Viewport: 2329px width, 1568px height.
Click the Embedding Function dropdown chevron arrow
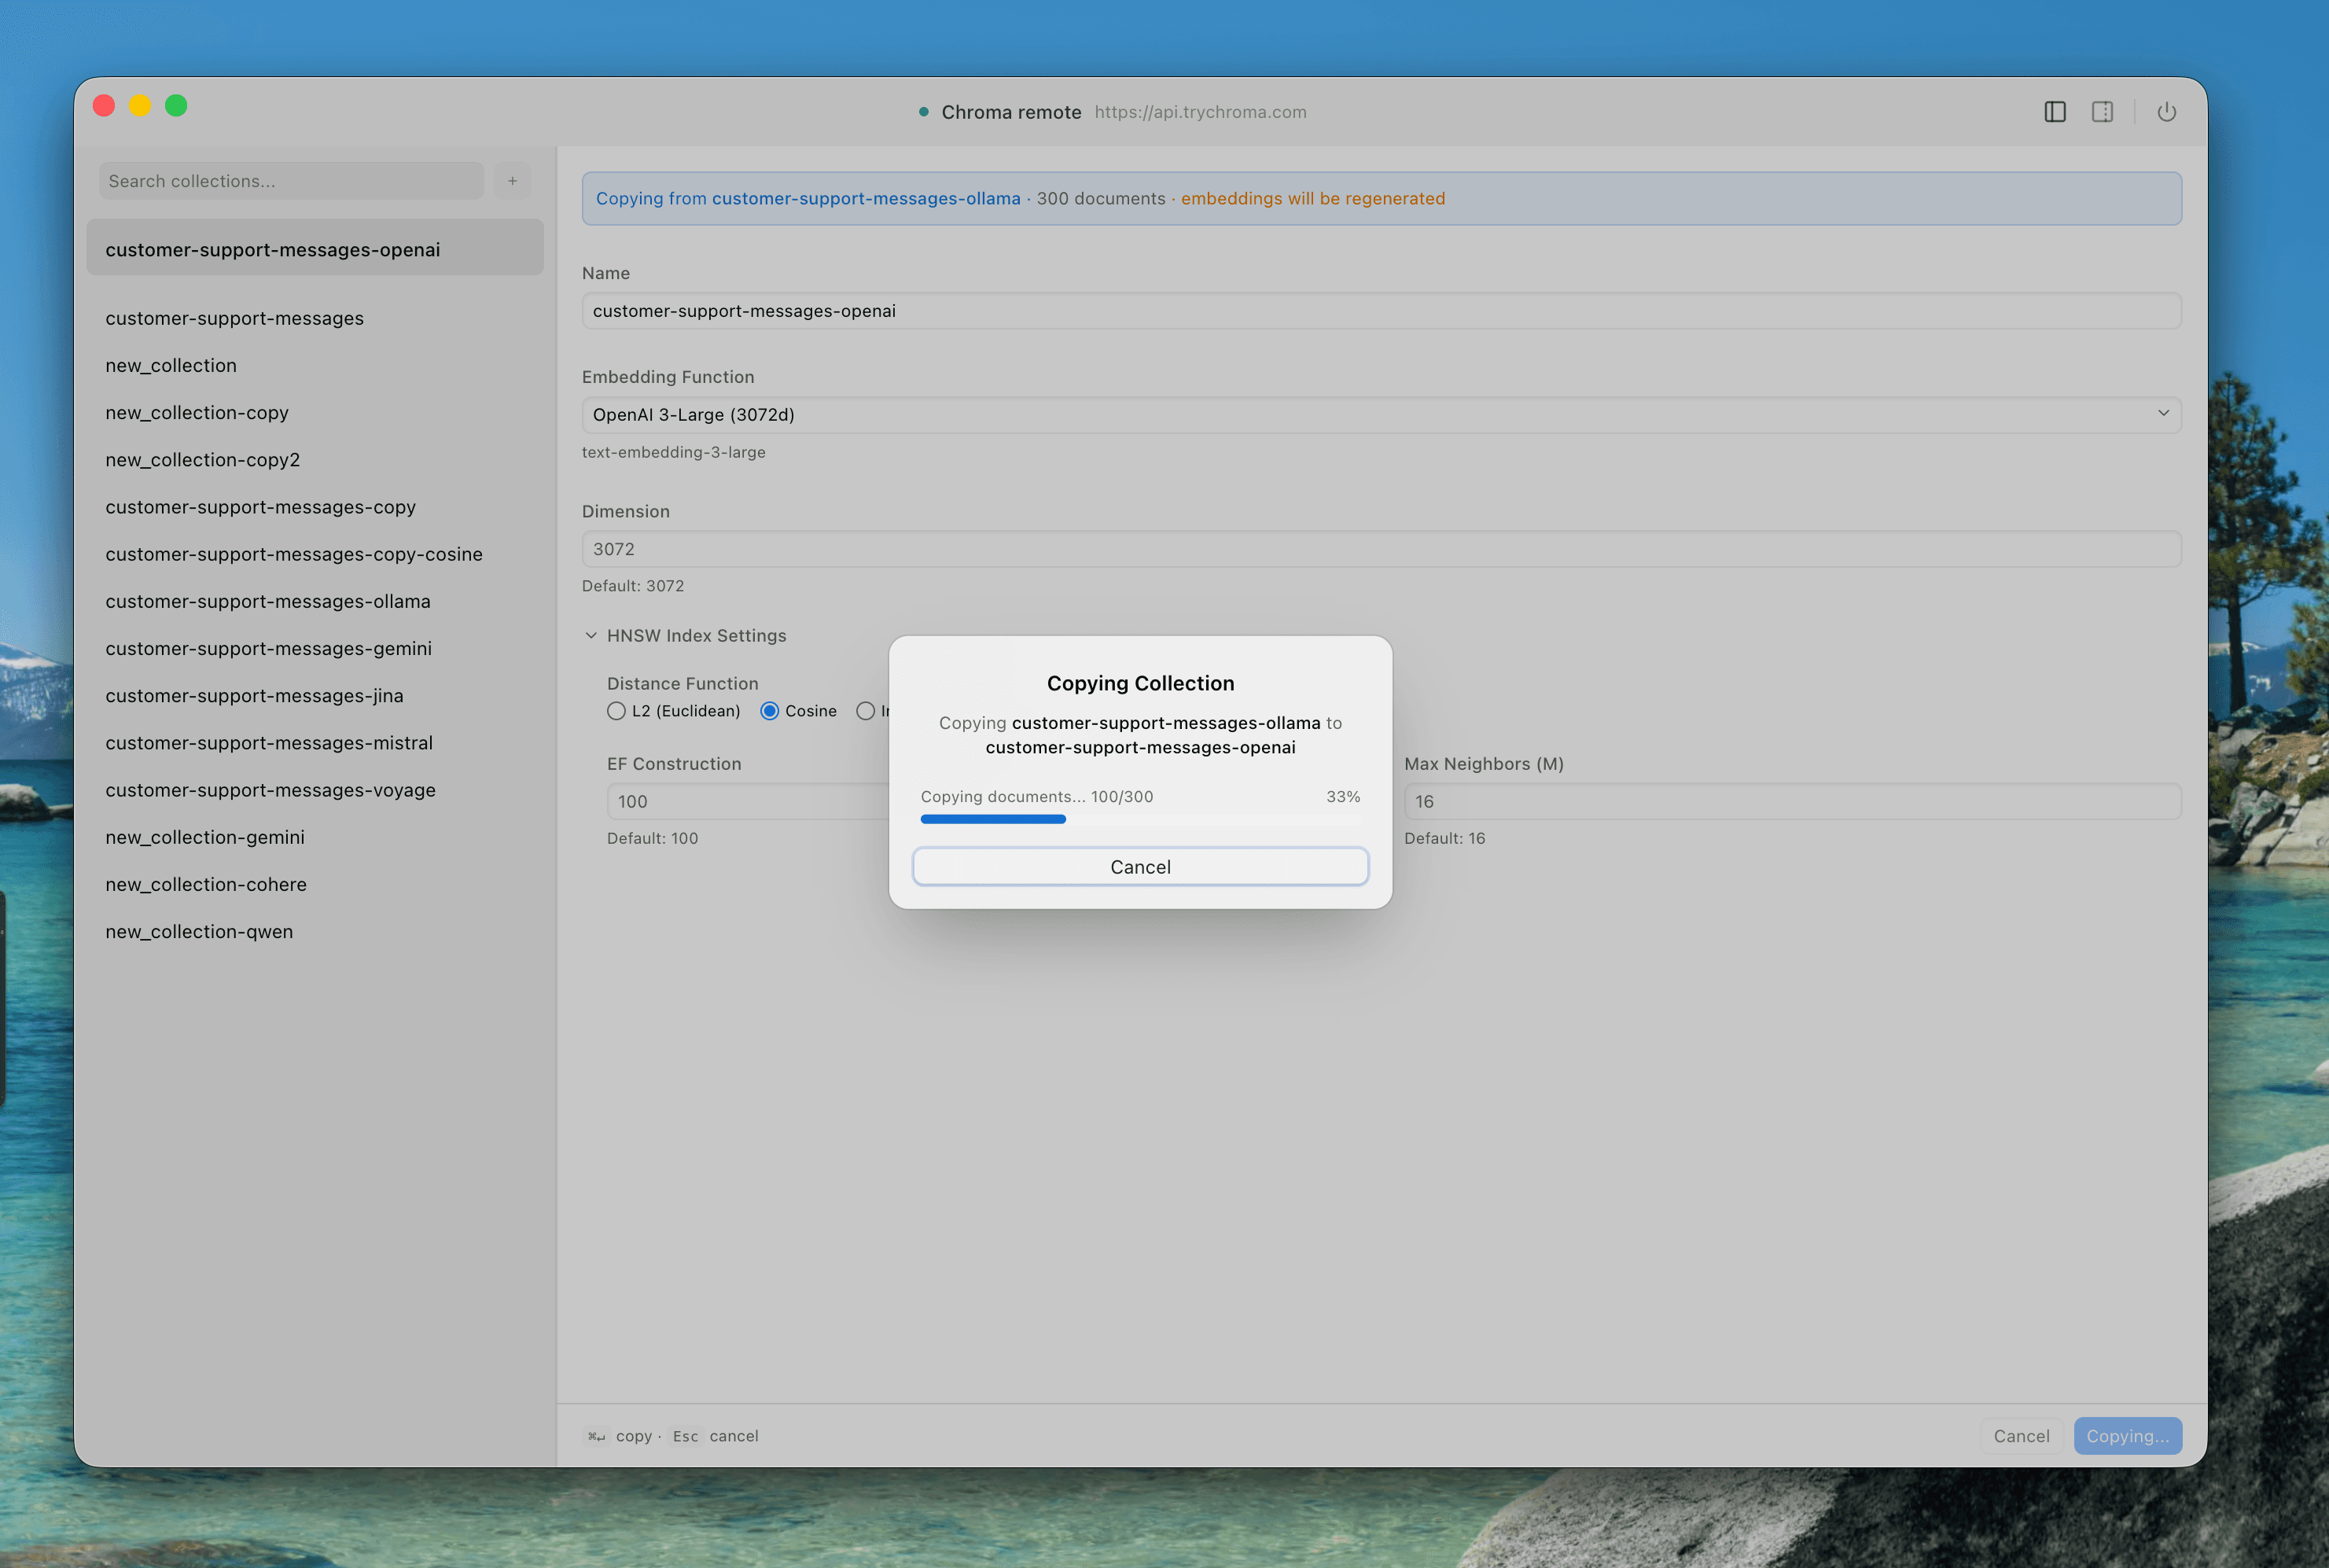pos(2163,414)
